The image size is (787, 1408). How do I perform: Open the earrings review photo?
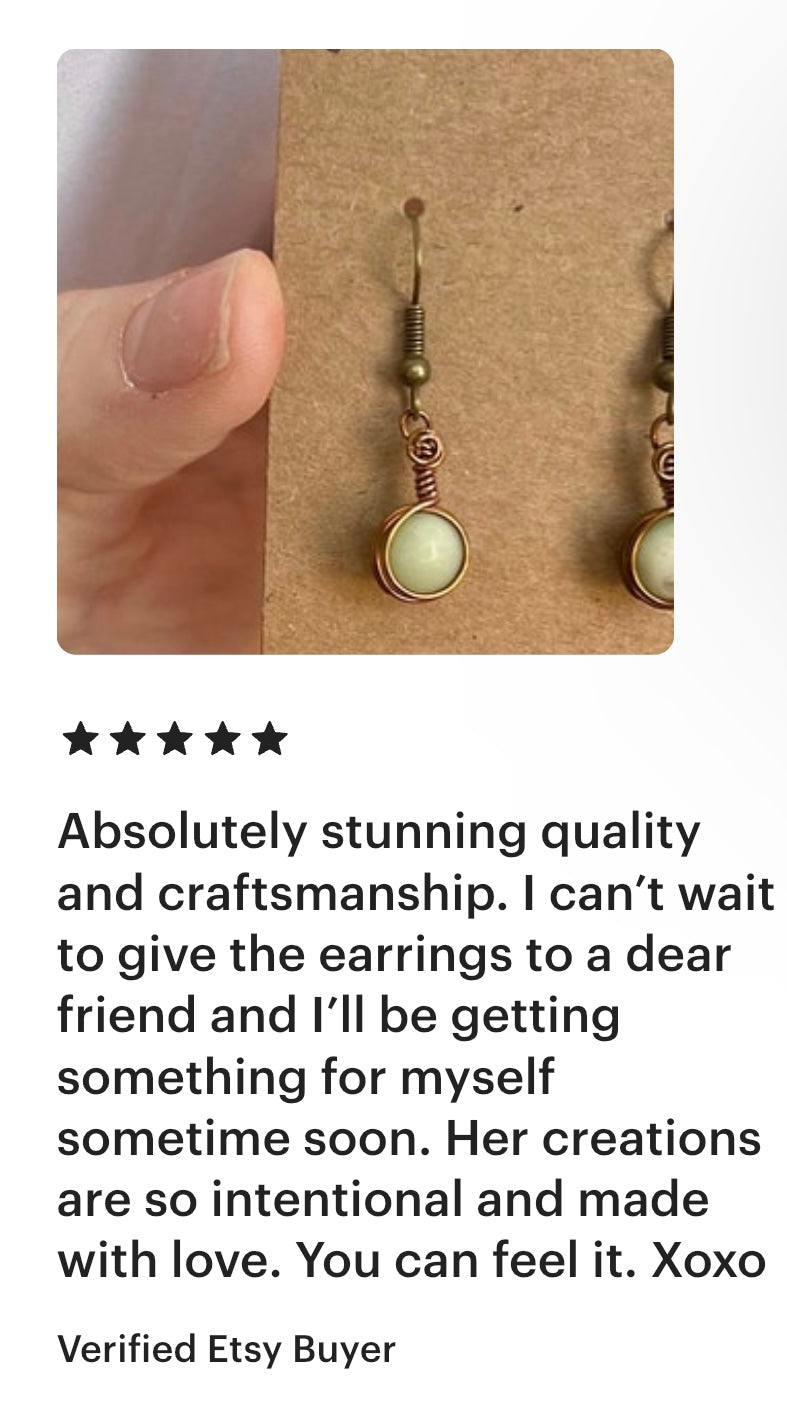[365, 351]
